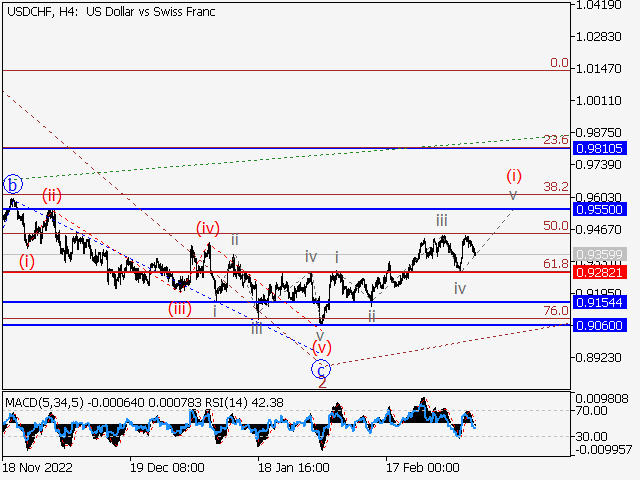
Task: Click the 0.89230 price axis value
Action: tap(598, 358)
